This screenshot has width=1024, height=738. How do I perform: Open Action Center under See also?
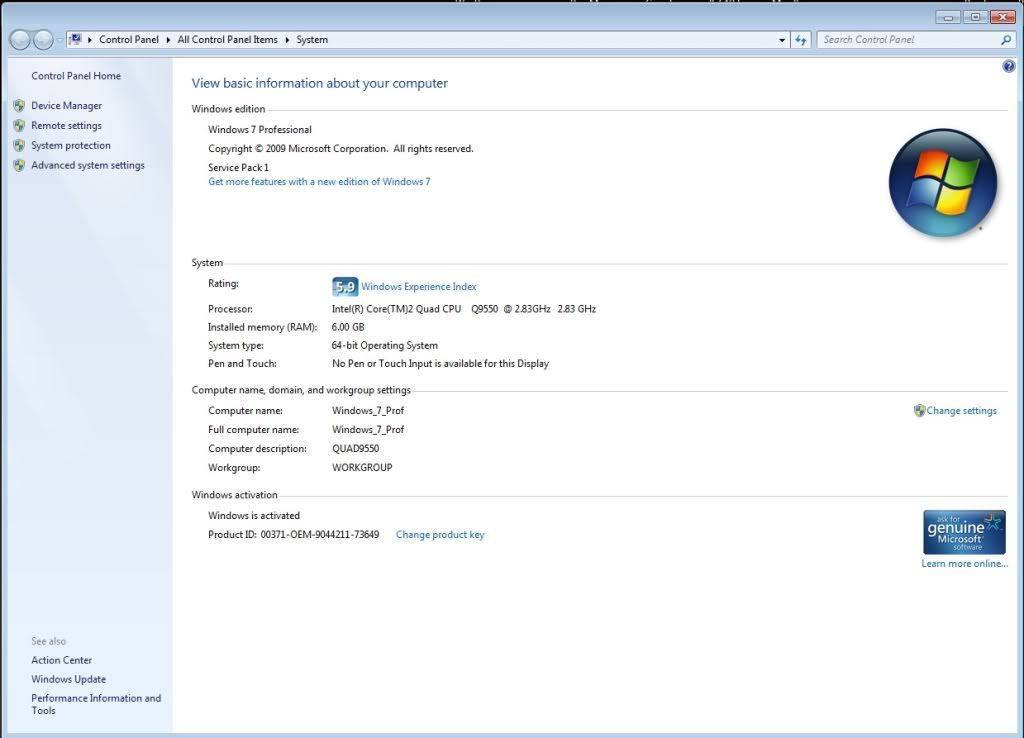61,660
